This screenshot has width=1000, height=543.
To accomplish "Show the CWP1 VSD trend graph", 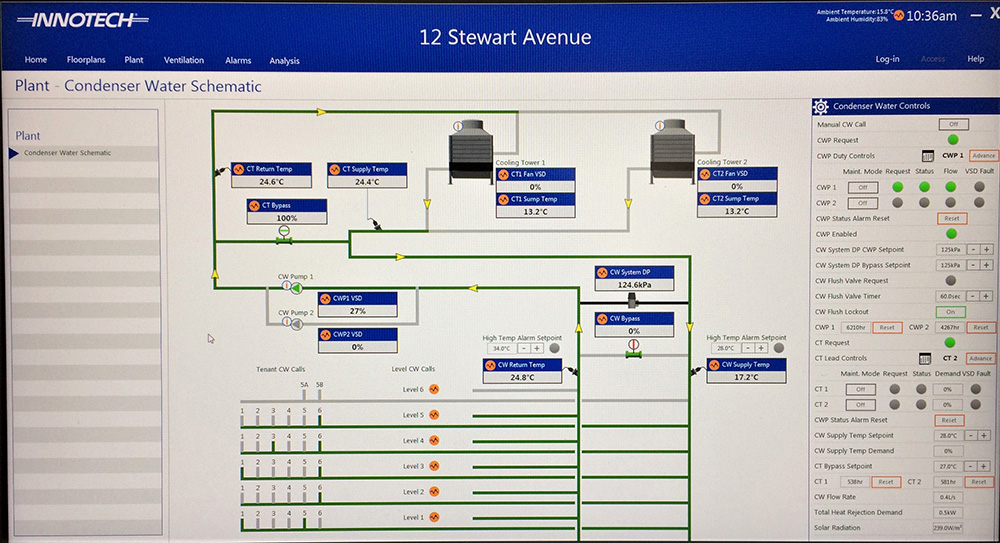I will 325,298.
